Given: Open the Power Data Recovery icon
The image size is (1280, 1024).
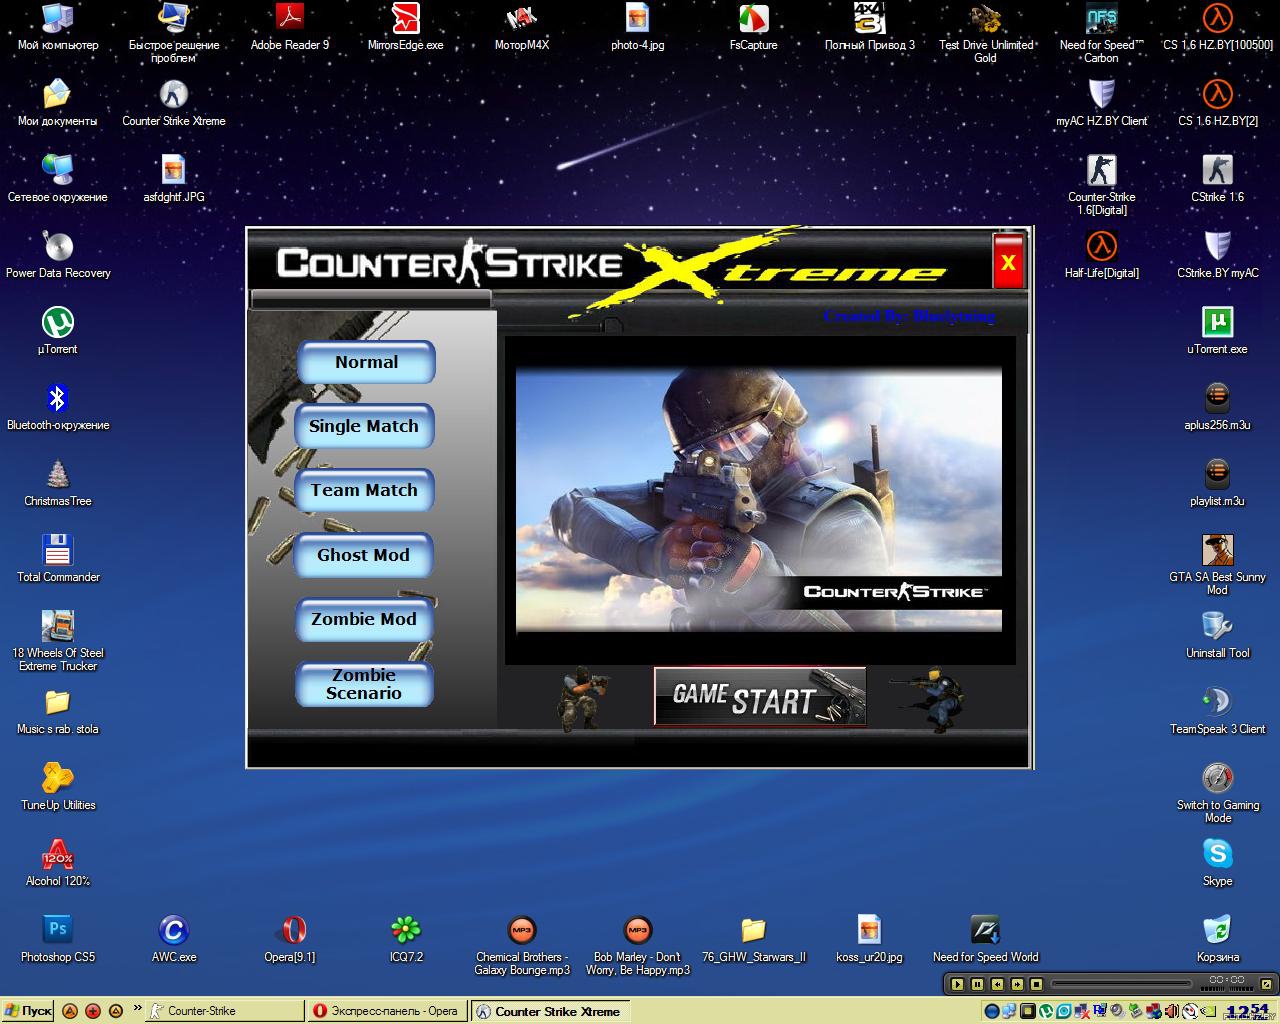Looking at the screenshot, I should click(58, 255).
